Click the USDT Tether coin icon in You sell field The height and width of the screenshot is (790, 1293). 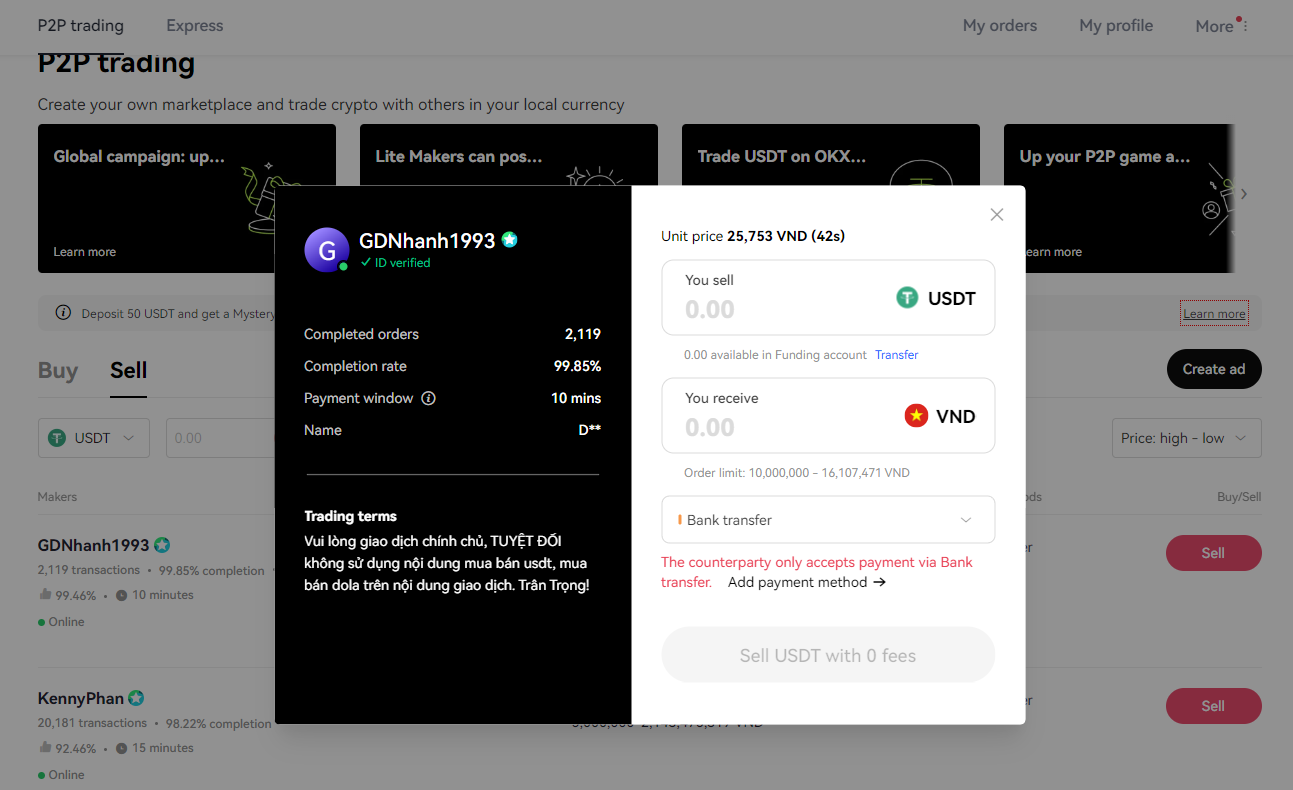(907, 298)
